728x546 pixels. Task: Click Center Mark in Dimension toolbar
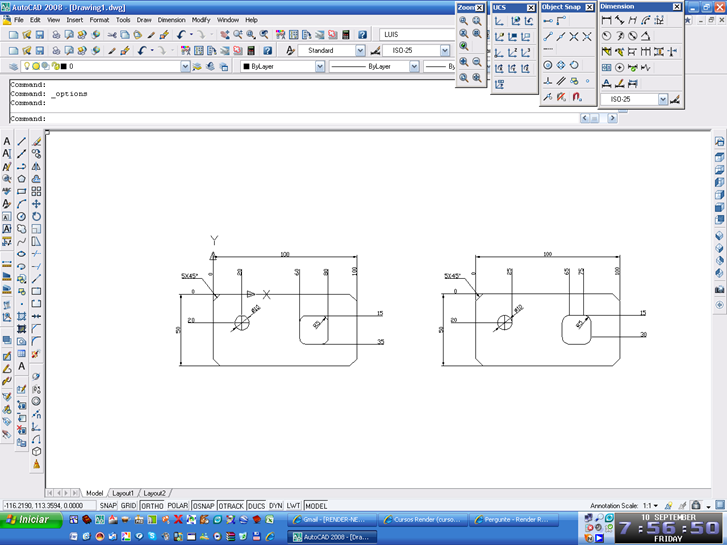point(619,67)
